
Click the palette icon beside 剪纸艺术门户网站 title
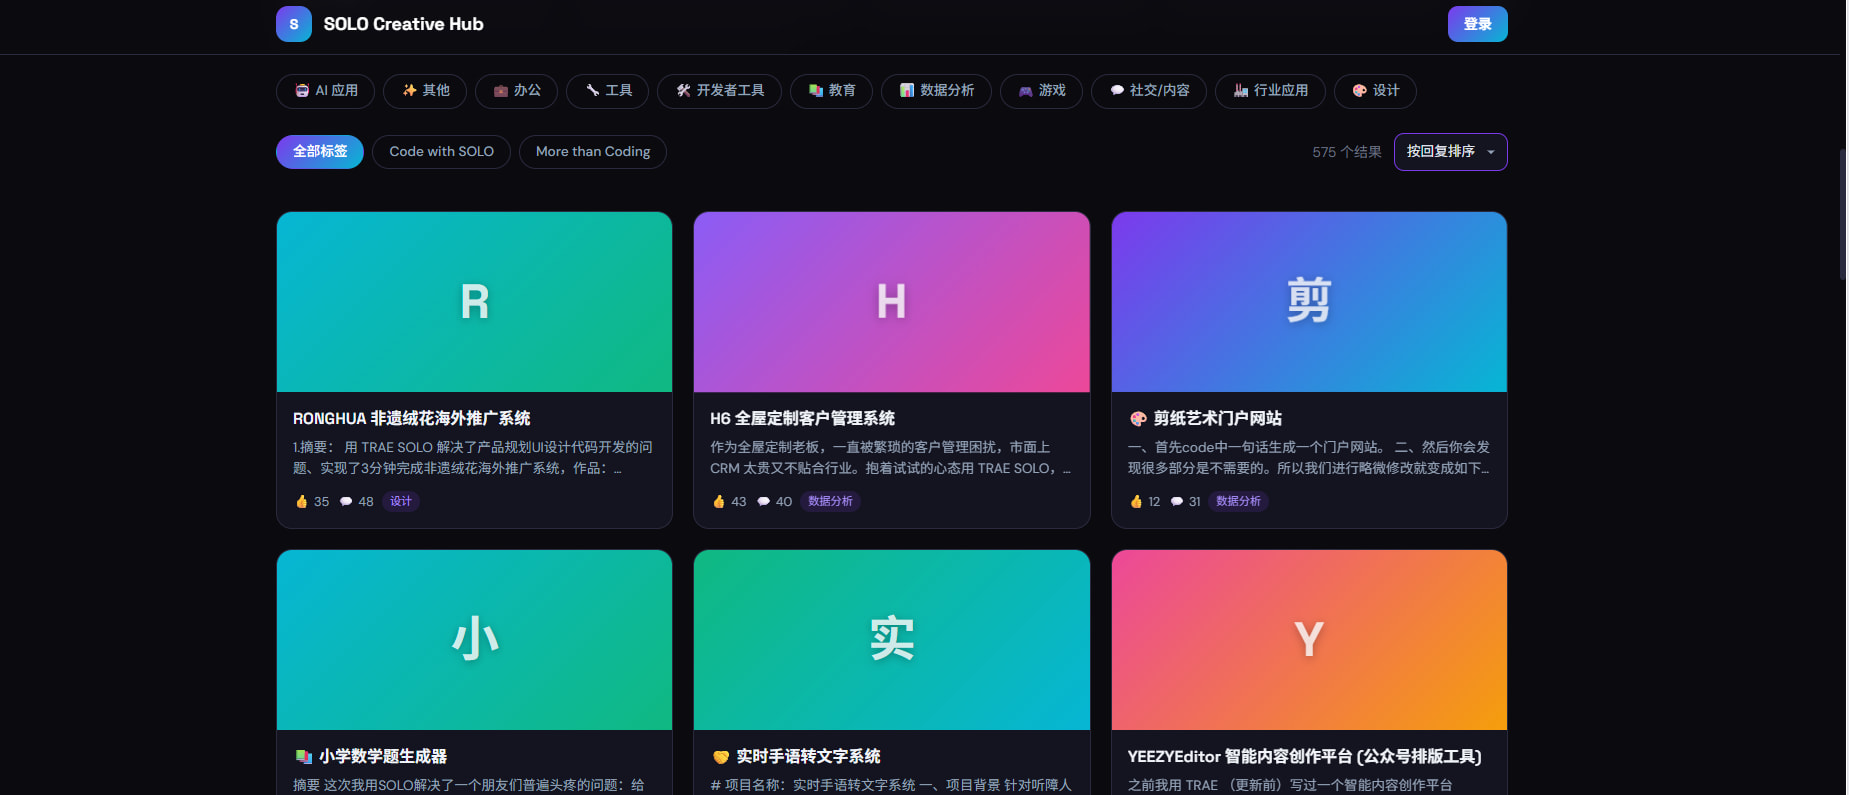[x=1138, y=419]
